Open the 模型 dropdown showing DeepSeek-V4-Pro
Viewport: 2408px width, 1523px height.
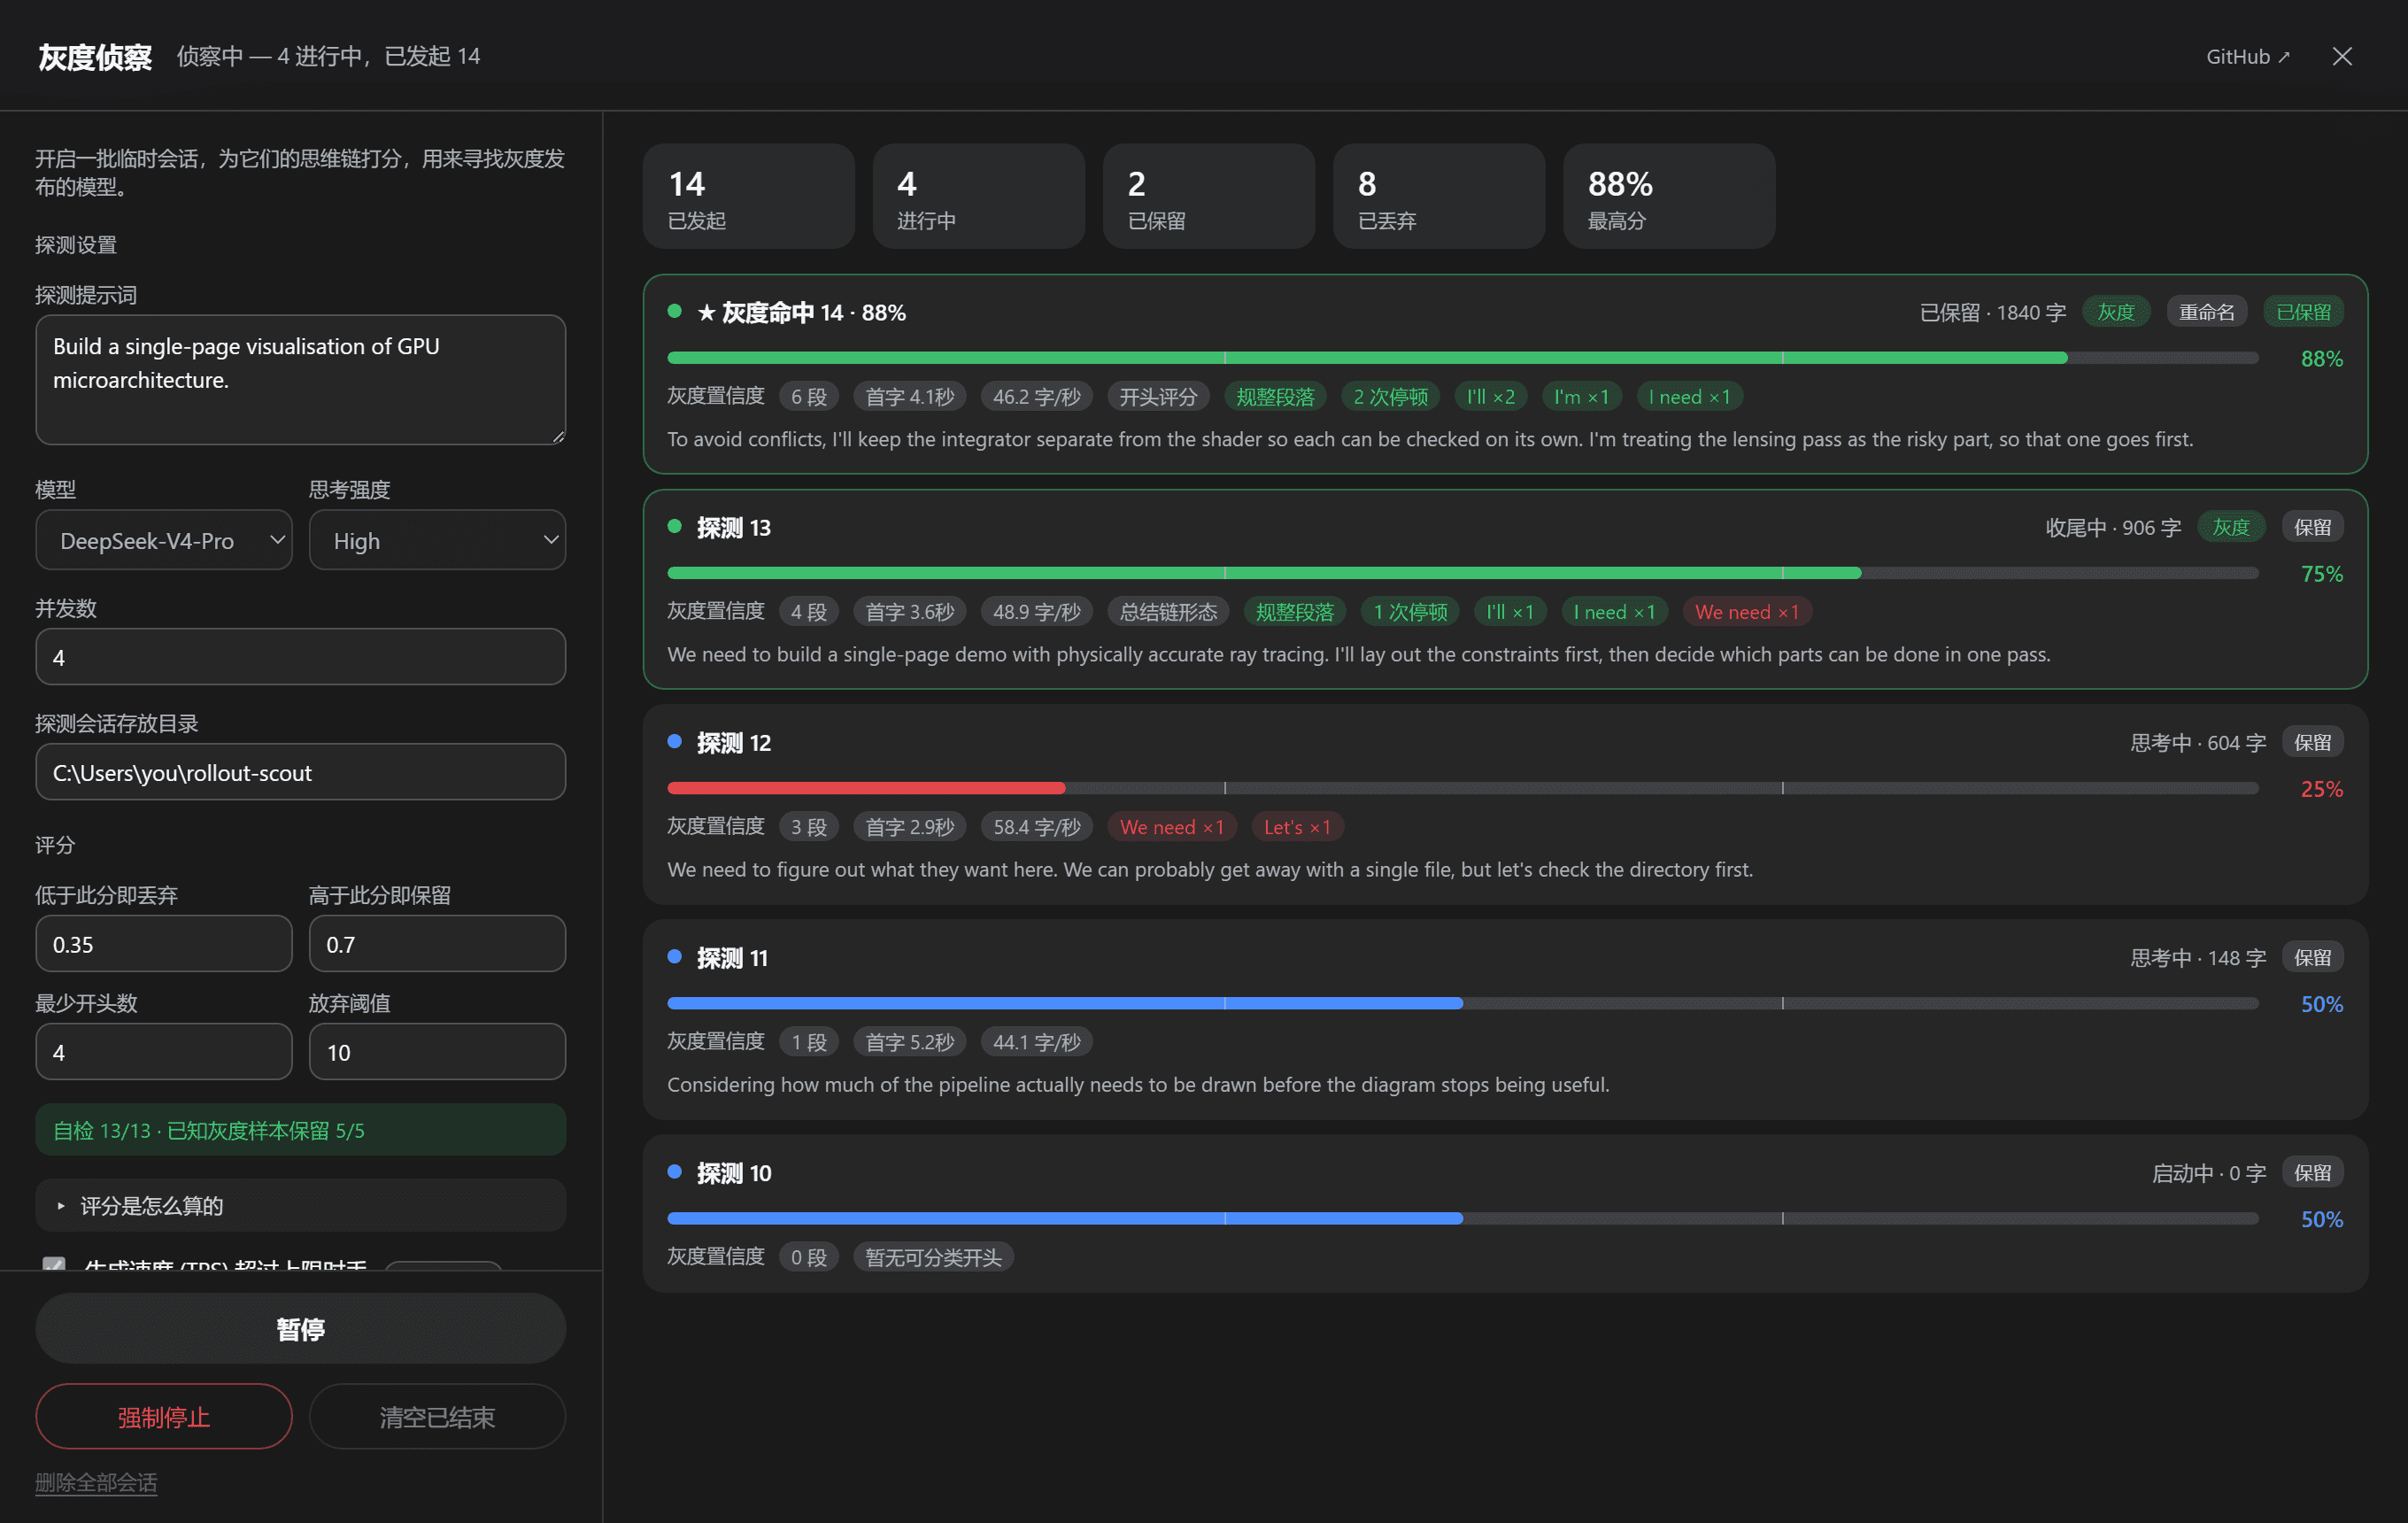pyautogui.click(x=164, y=540)
